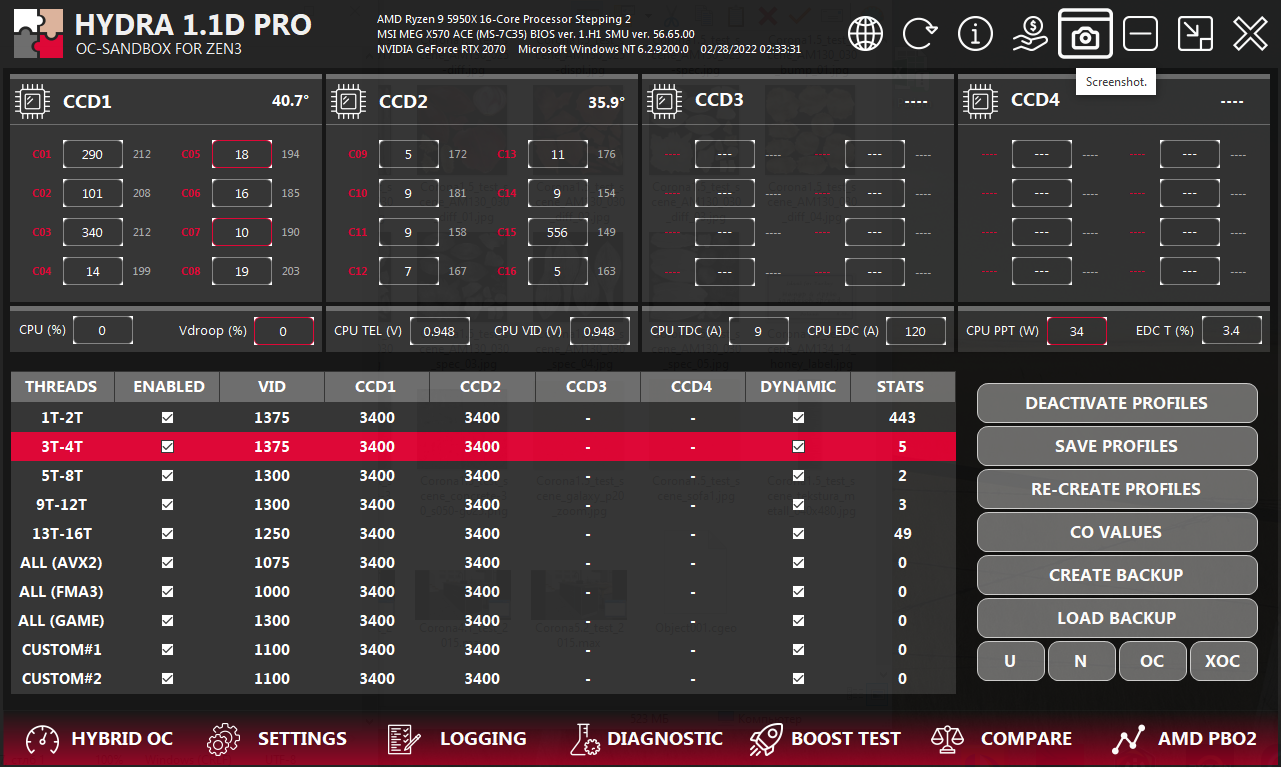
Task: Click the Settings gears icon
Action: pos(224,740)
